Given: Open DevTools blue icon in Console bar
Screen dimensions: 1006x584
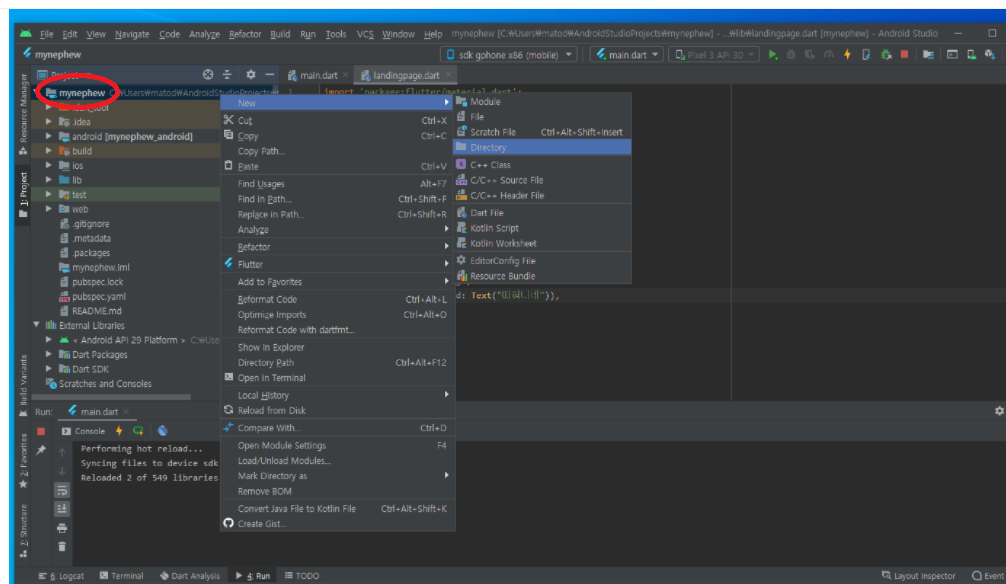Looking at the screenshot, I should 162,431.
